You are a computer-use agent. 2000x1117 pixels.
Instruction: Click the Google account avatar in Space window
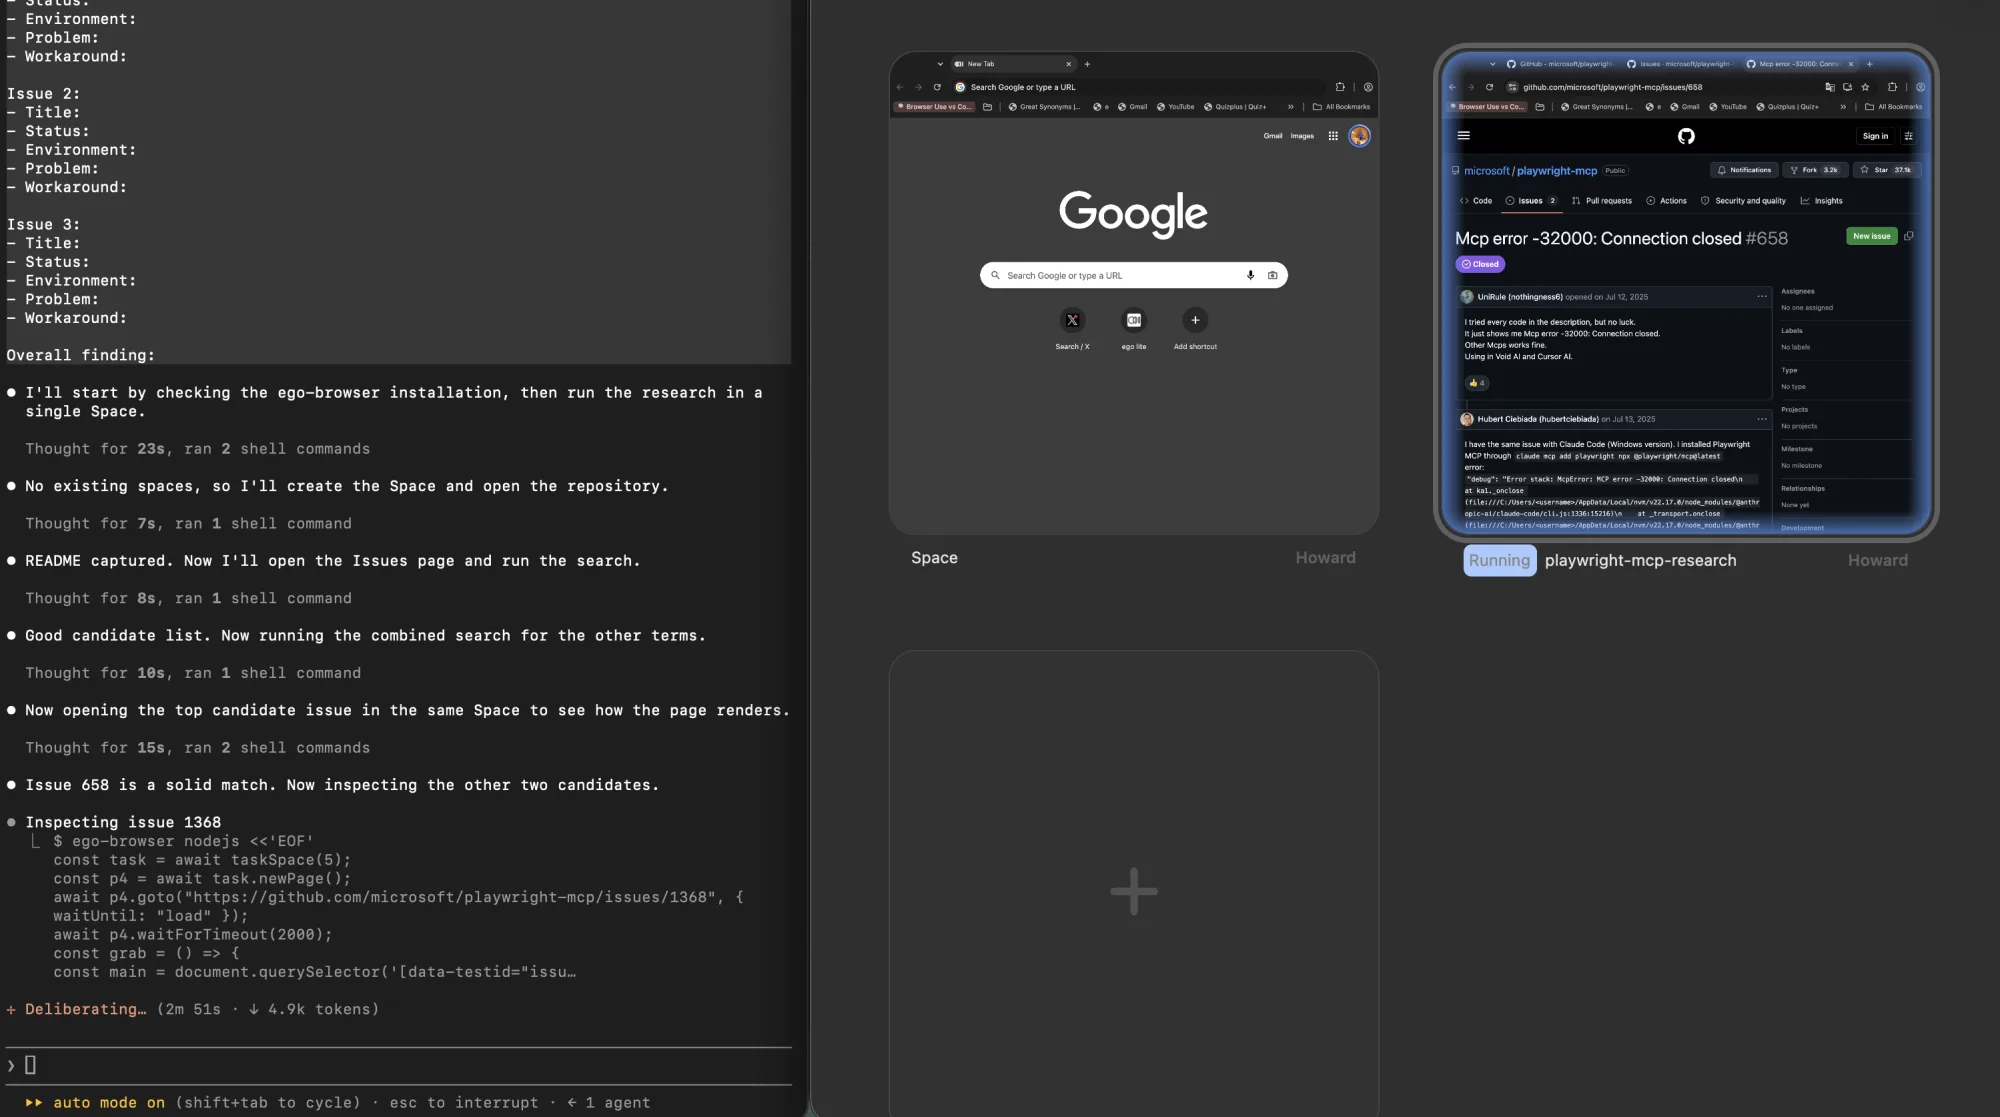click(1359, 136)
